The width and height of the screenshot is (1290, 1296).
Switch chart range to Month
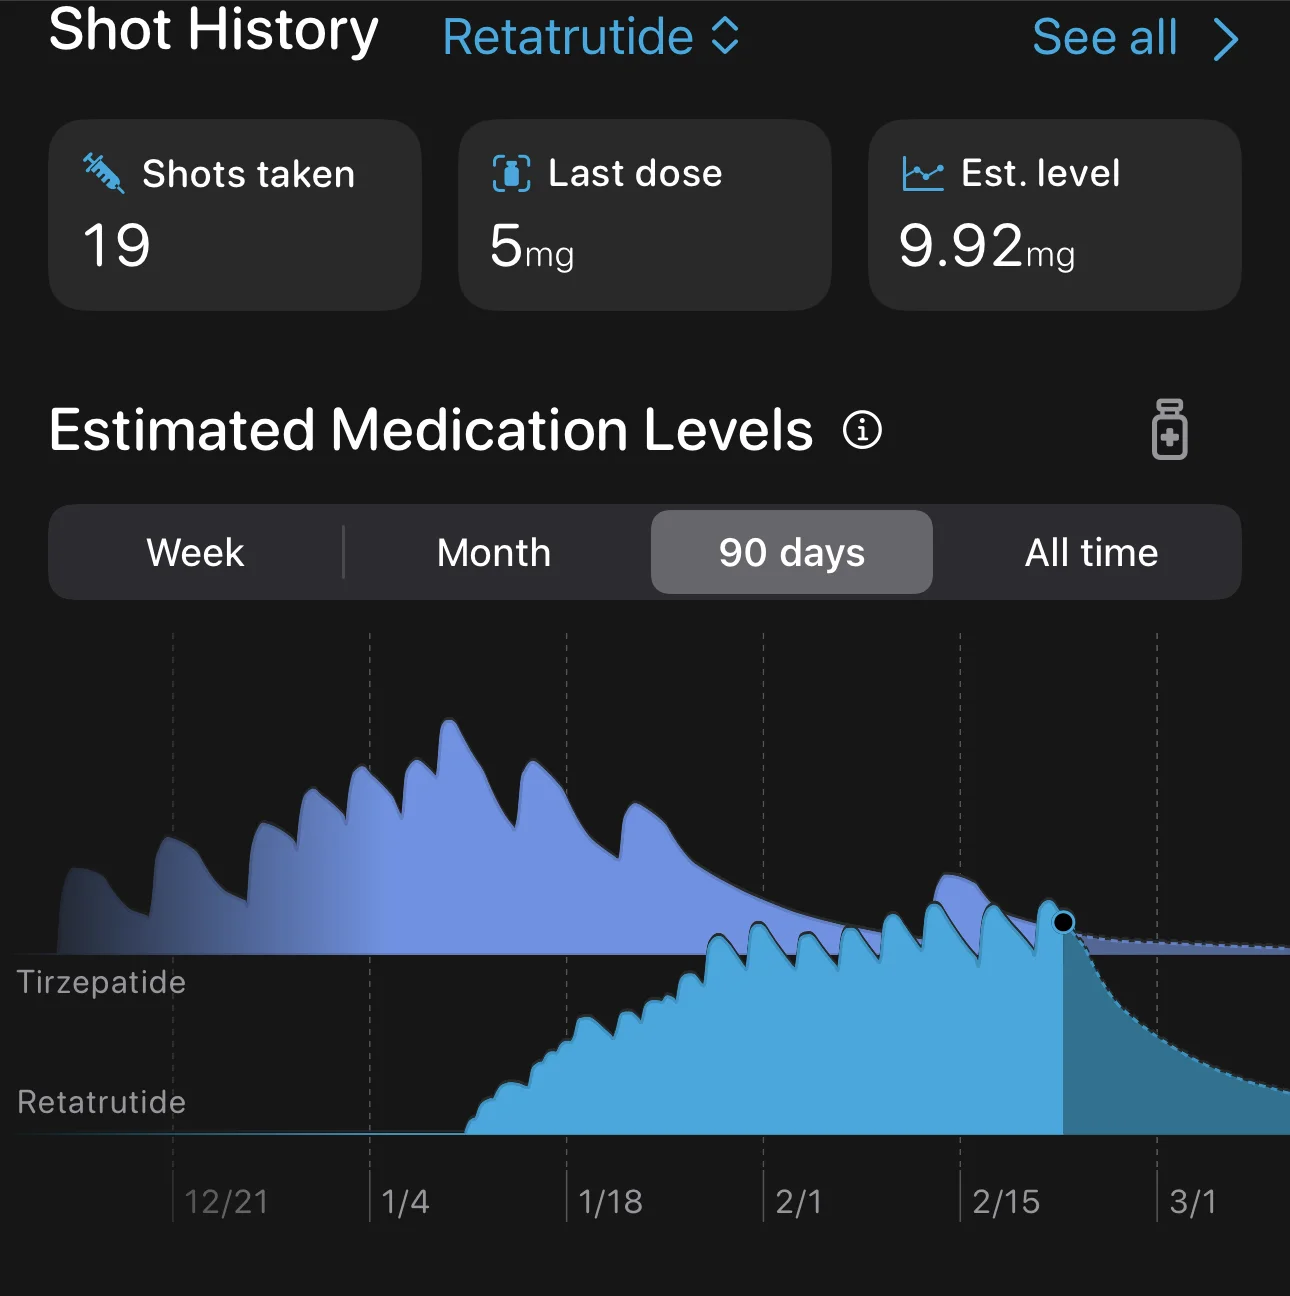coord(494,552)
